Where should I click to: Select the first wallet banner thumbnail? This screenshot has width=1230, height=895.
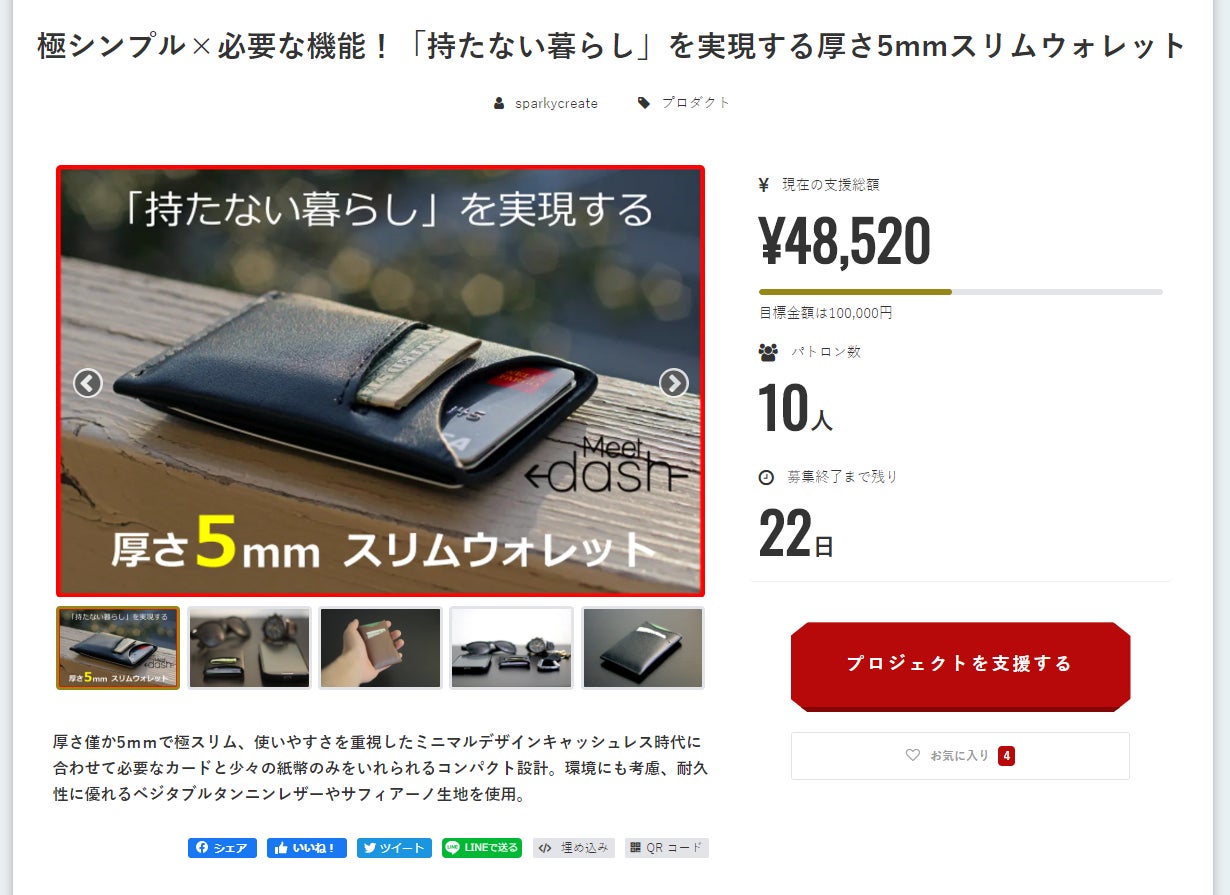coord(118,648)
